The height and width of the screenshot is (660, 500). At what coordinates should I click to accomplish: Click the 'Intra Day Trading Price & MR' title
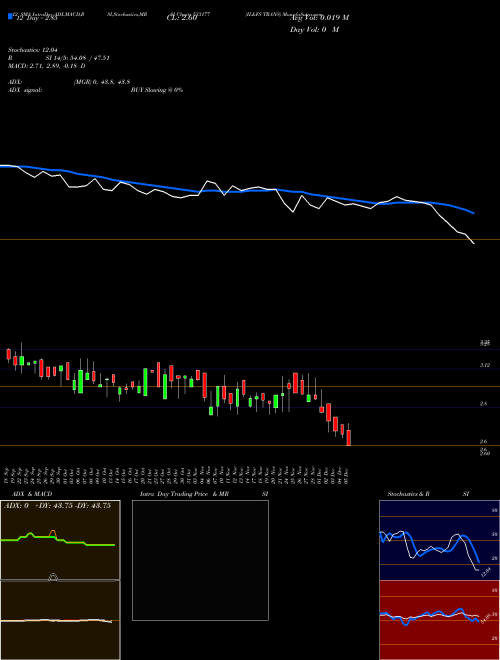pos(185,494)
